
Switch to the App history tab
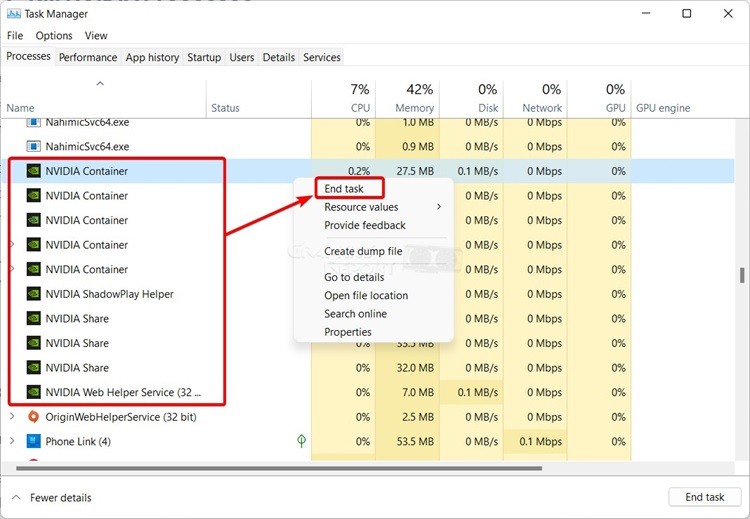(152, 57)
